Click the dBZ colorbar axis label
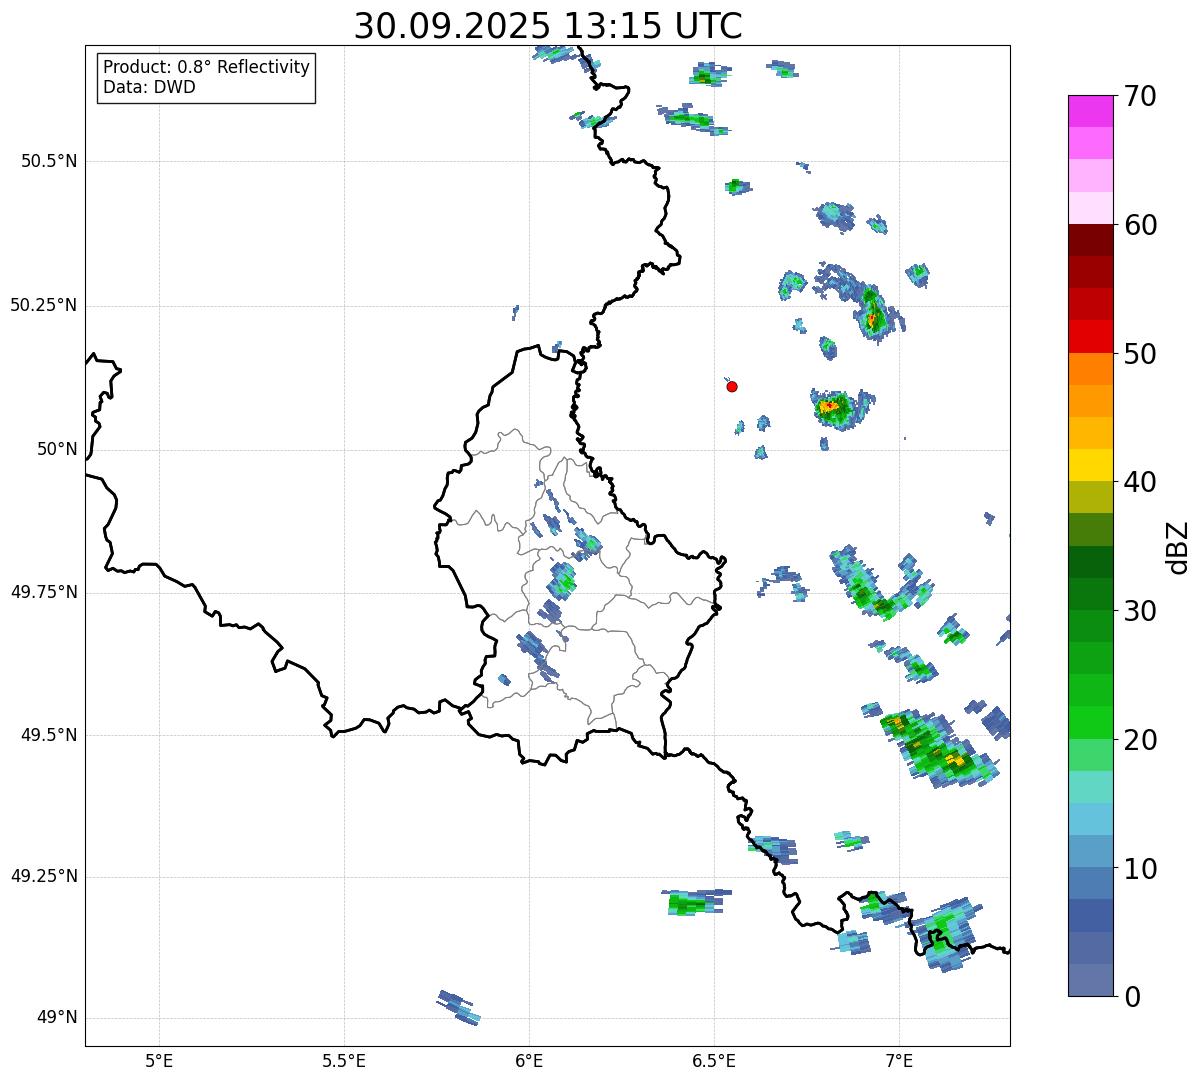This screenshot has height=1081, width=1202. click(x=1178, y=546)
